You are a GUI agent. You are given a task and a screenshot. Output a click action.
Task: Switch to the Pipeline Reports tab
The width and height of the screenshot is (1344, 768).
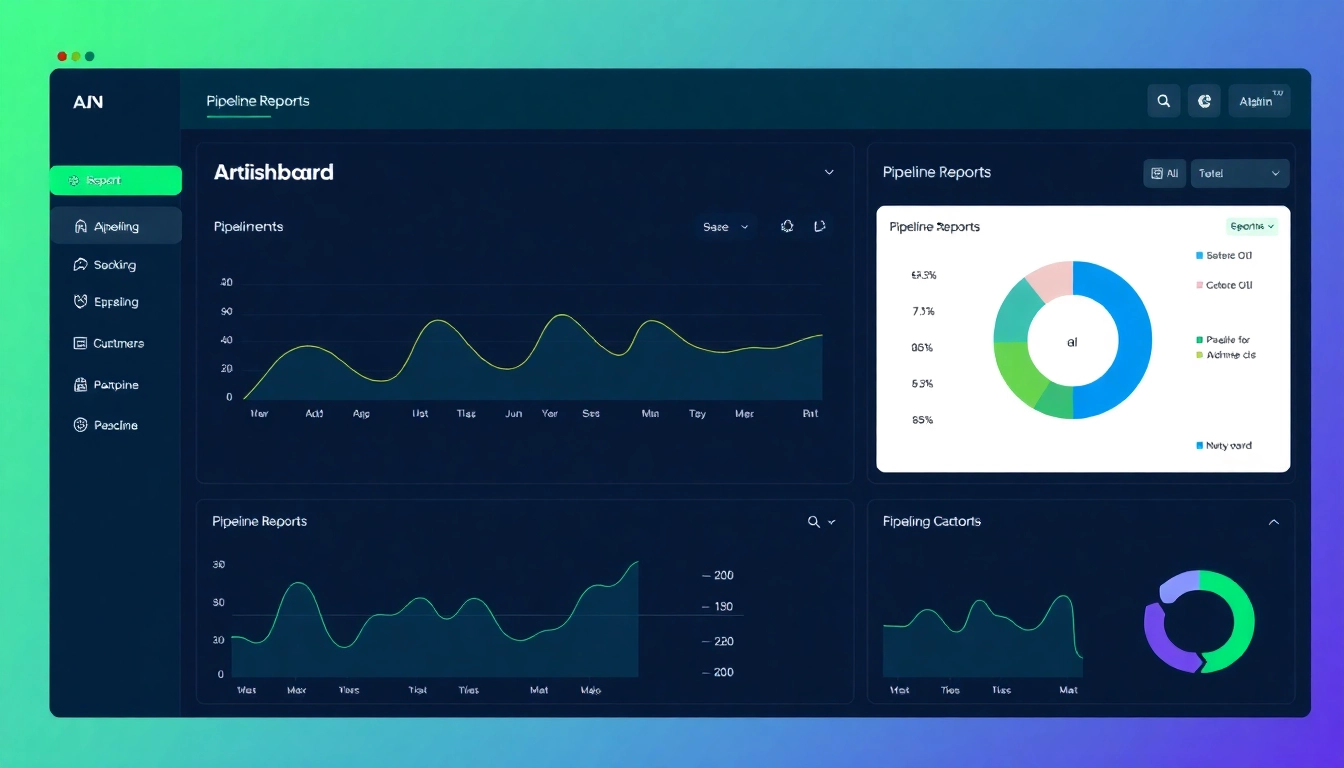pyautogui.click(x=257, y=101)
